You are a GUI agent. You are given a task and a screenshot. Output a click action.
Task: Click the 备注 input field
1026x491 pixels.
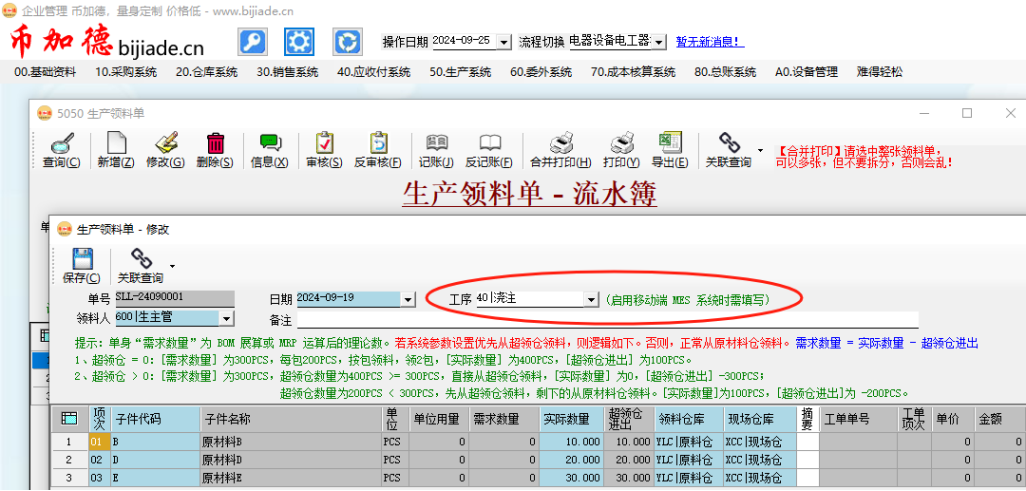coord(608,319)
